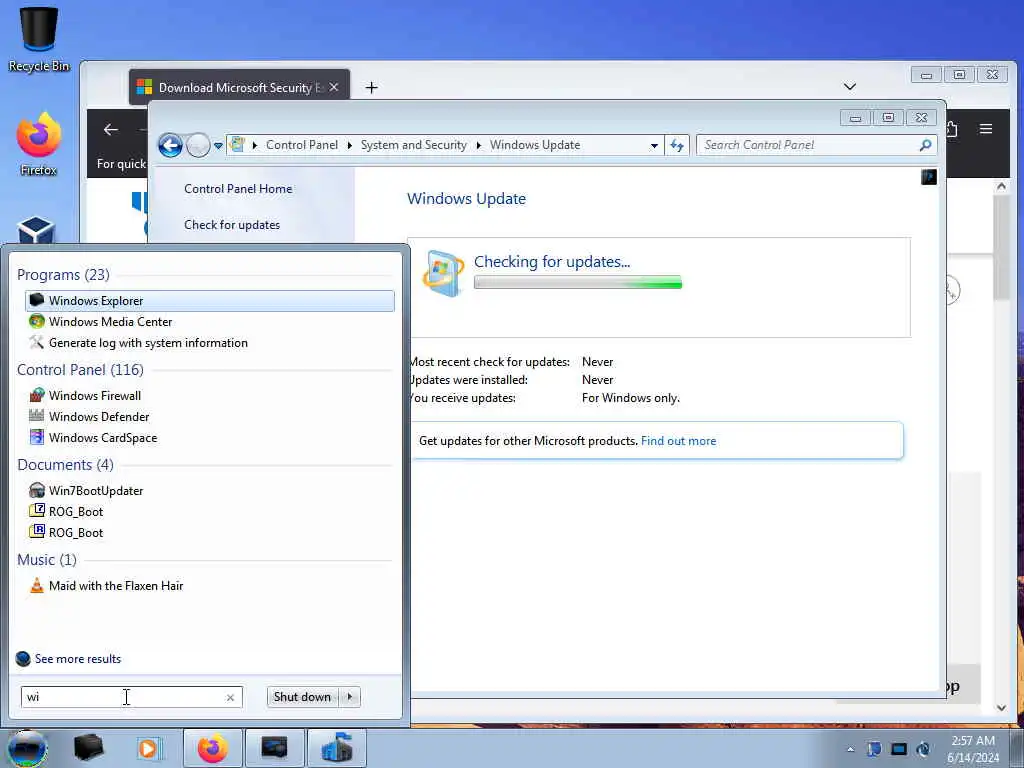Expand shut down options arrow

[x=350, y=697]
